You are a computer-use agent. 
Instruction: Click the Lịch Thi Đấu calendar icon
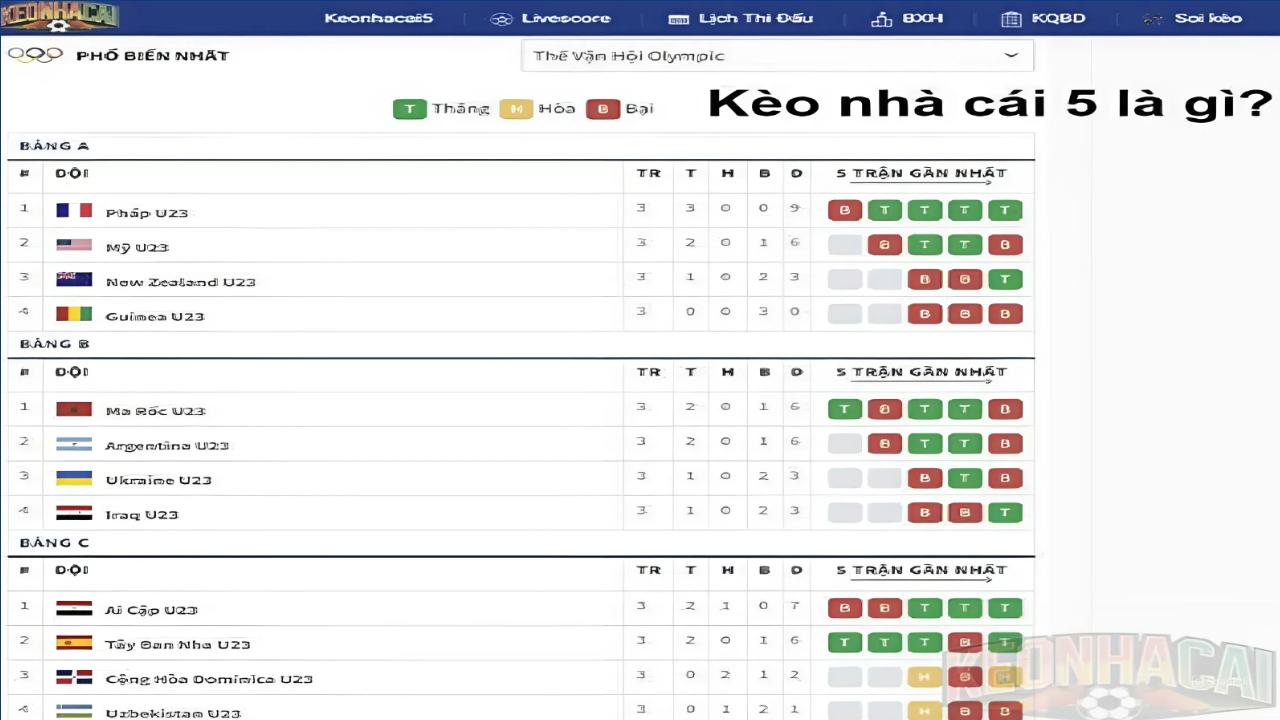click(678, 19)
